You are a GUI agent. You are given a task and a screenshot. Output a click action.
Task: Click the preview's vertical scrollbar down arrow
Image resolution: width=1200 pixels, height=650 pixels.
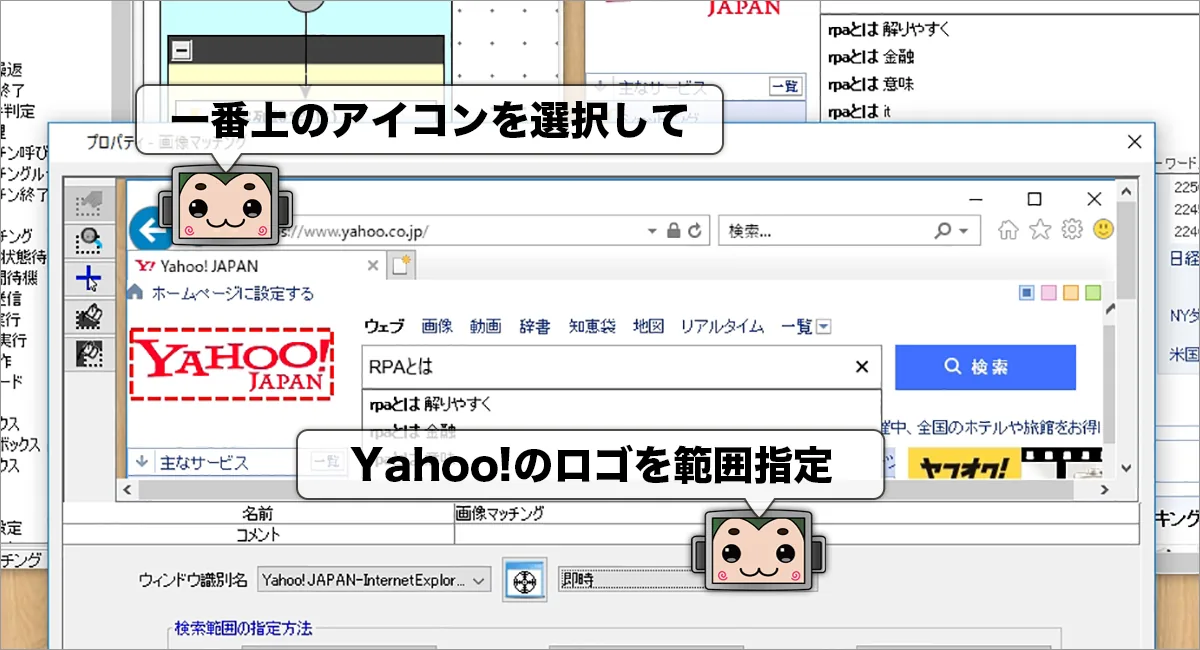[x=1126, y=468]
